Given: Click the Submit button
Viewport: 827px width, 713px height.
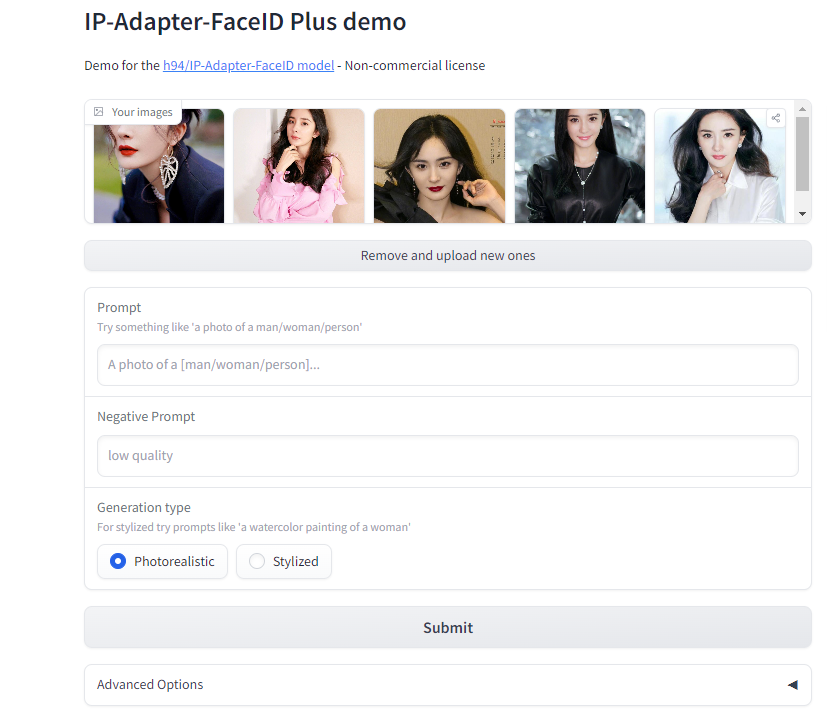Looking at the screenshot, I should click(x=448, y=628).
